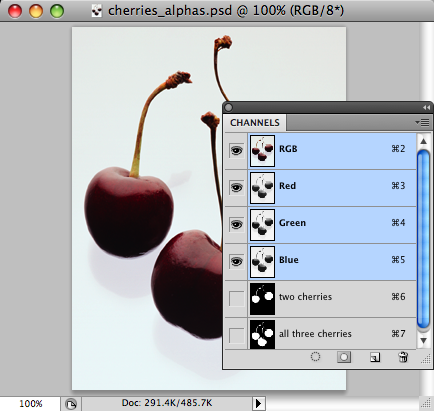The image size is (434, 411).
Task: Click Doc: 291.4K/485.7K status text
Action: pyautogui.click(x=167, y=403)
